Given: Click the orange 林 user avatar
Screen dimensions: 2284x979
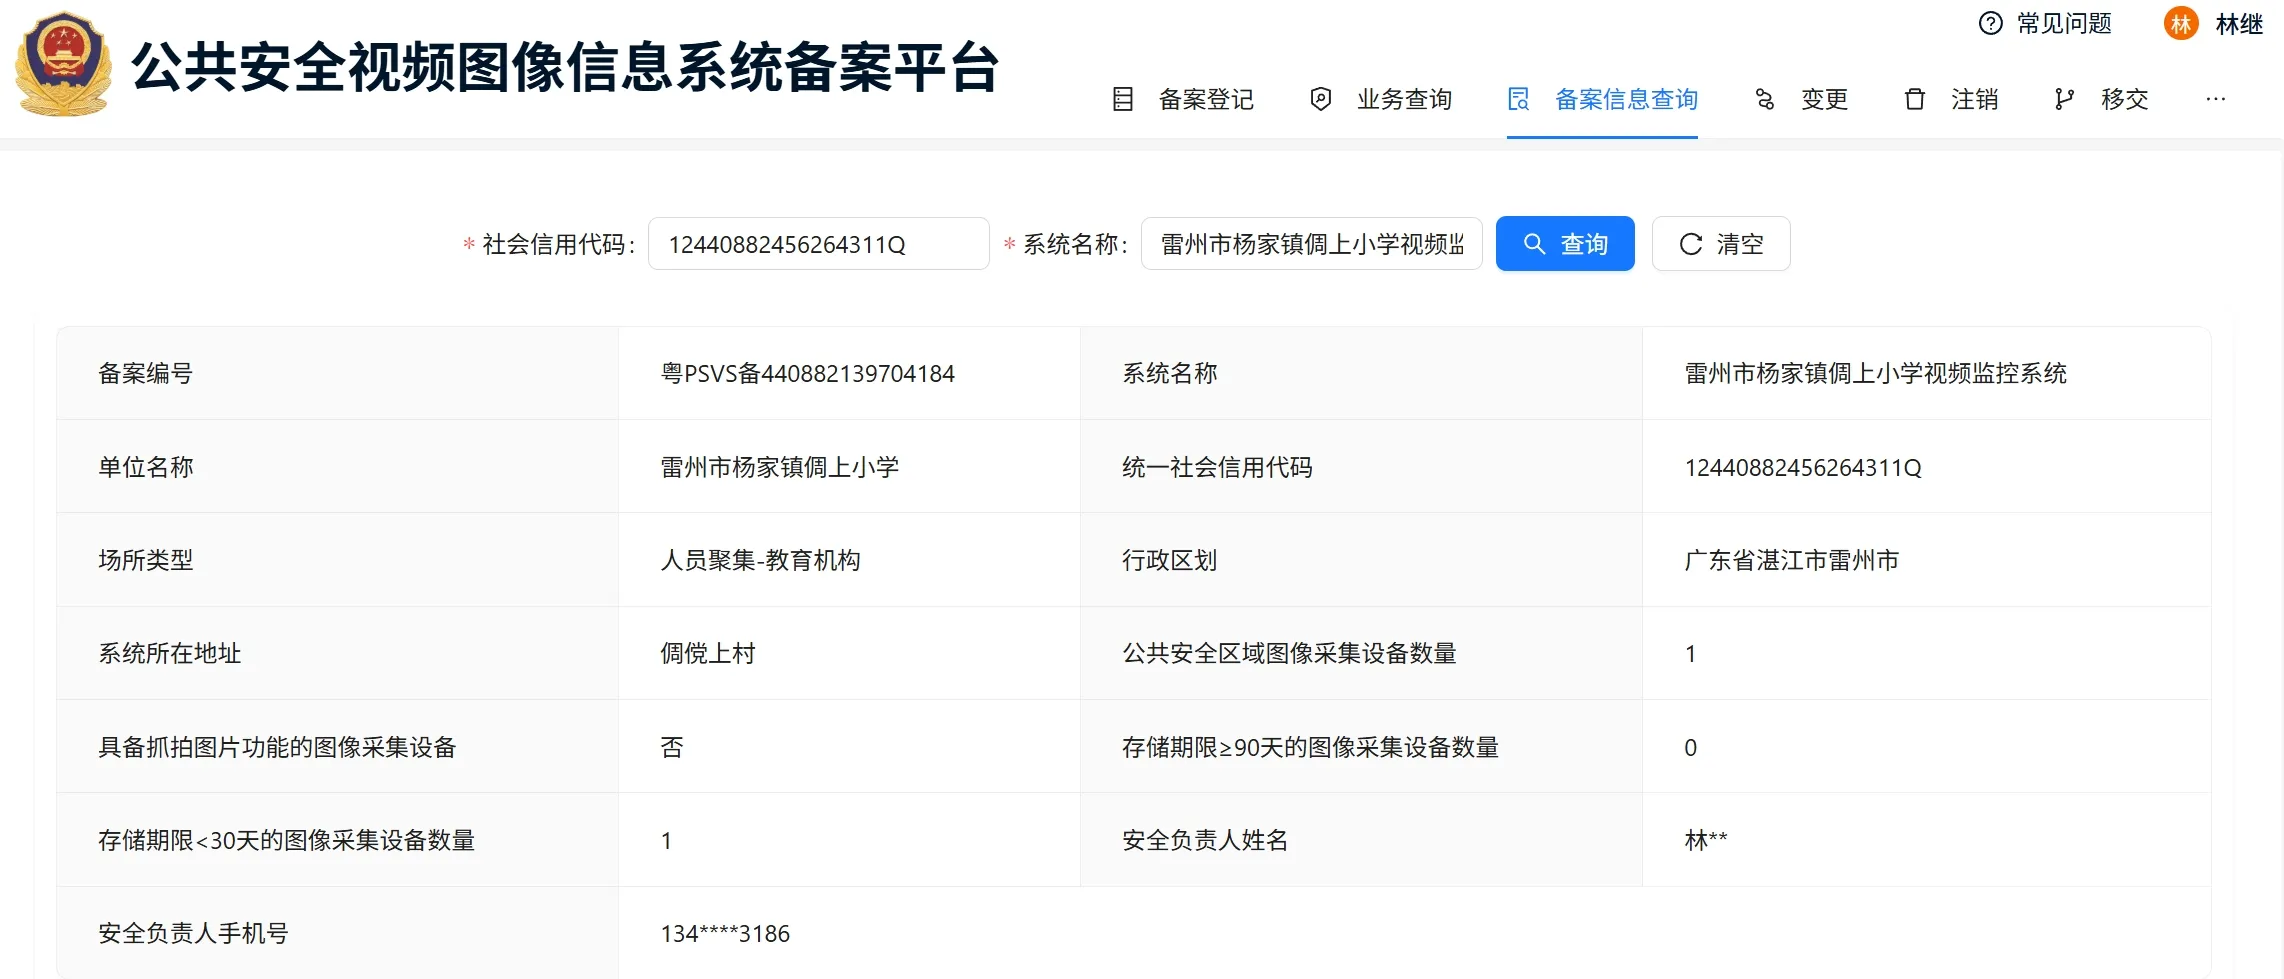Looking at the screenshot, I should point(2181,23).
